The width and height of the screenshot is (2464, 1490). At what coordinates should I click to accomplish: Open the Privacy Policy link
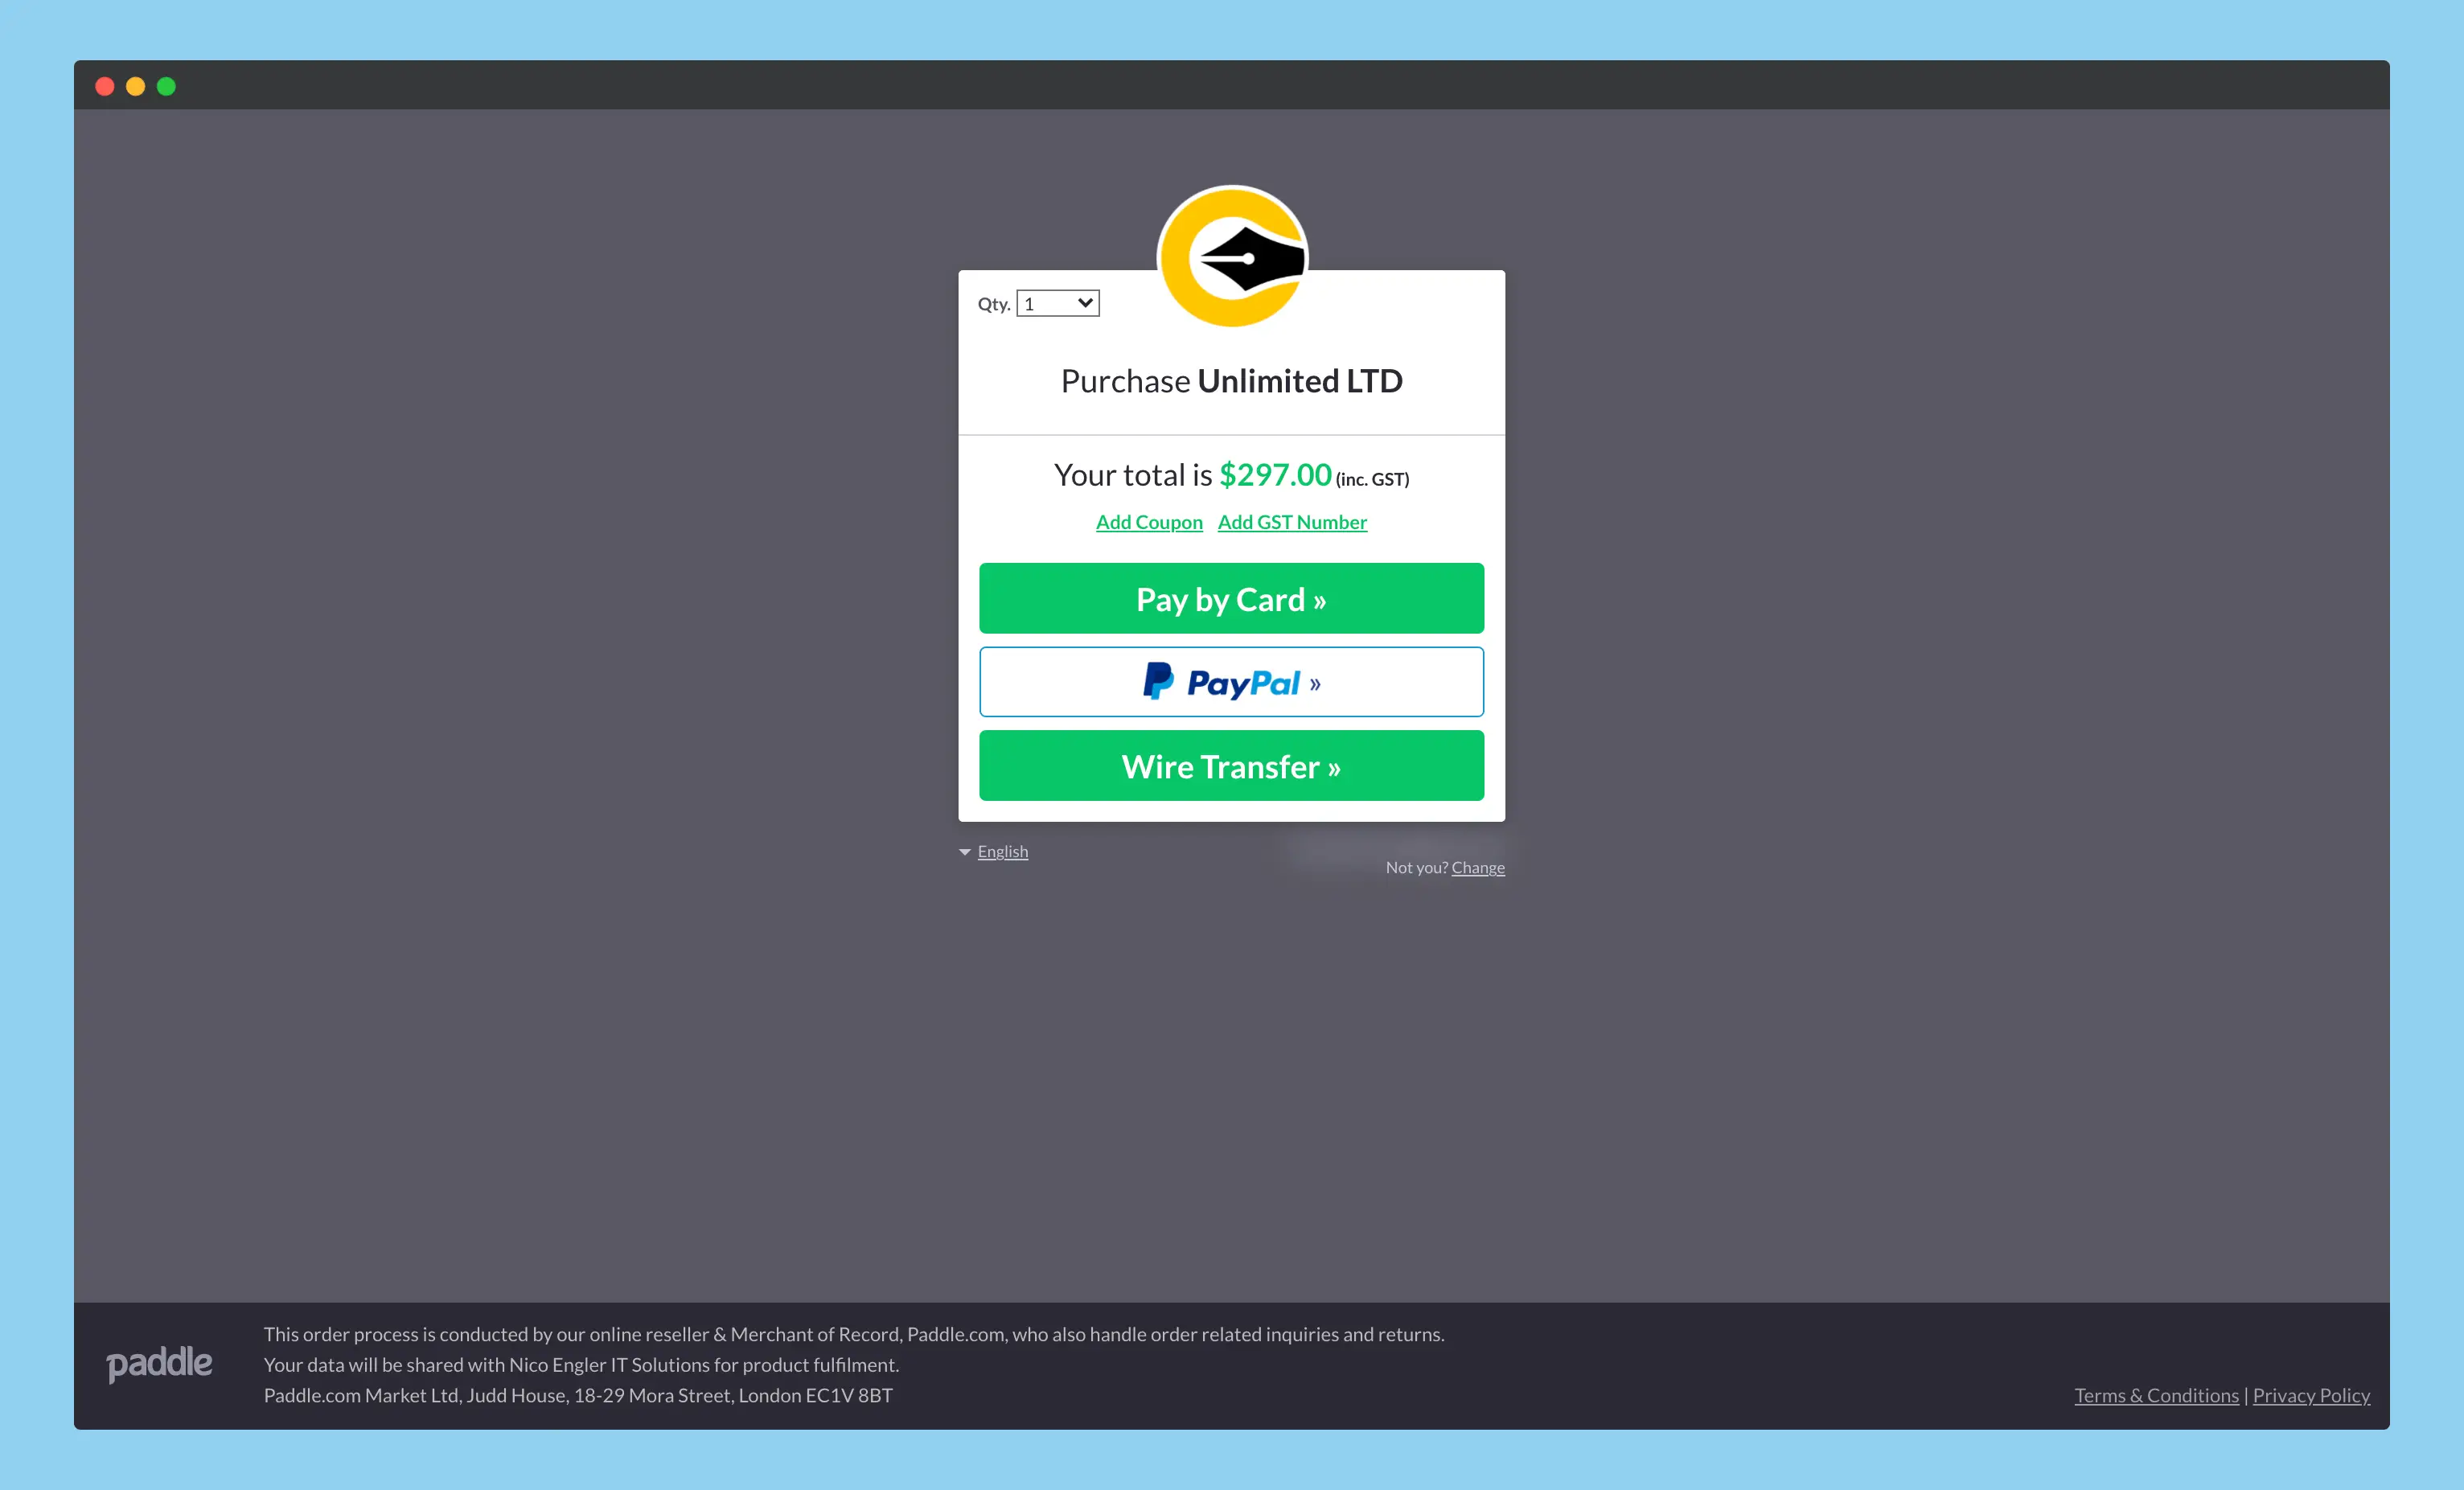2311,1395
